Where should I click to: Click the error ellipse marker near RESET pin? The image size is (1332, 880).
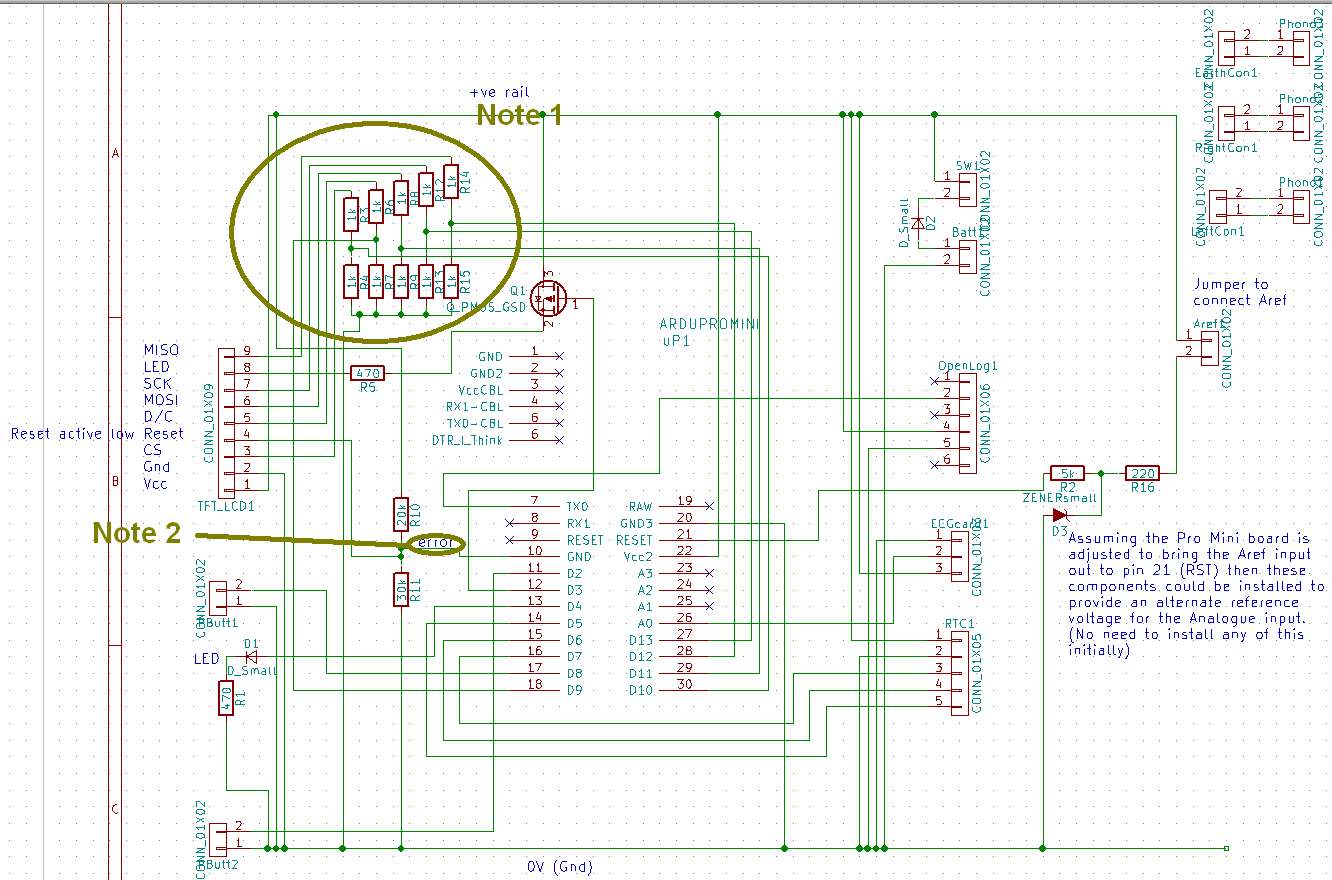coord(437,543)
